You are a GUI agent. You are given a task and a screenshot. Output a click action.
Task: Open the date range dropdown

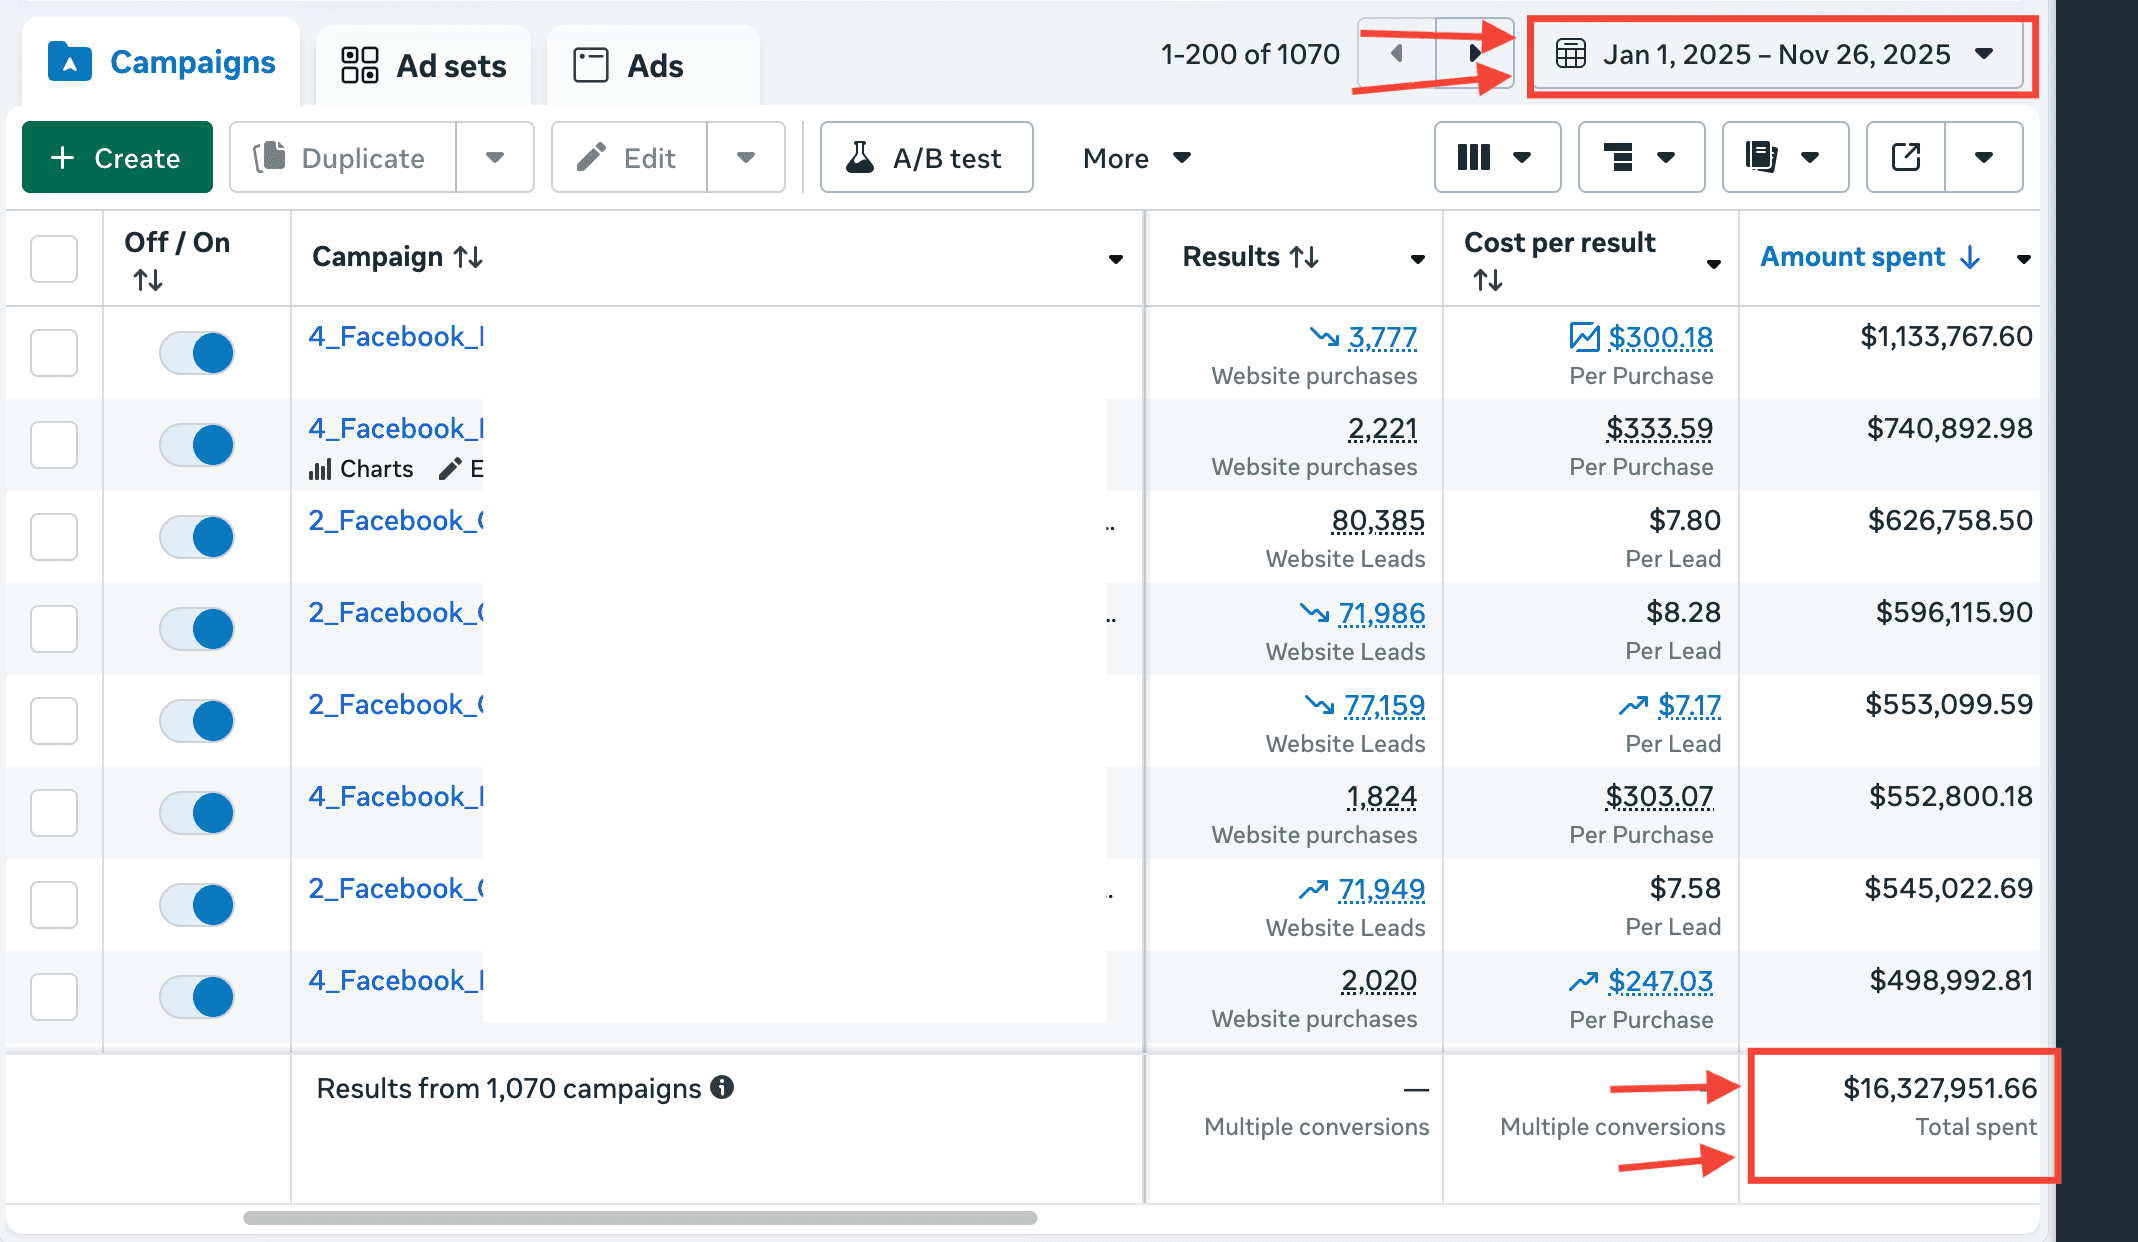[x=1777, y=54]
